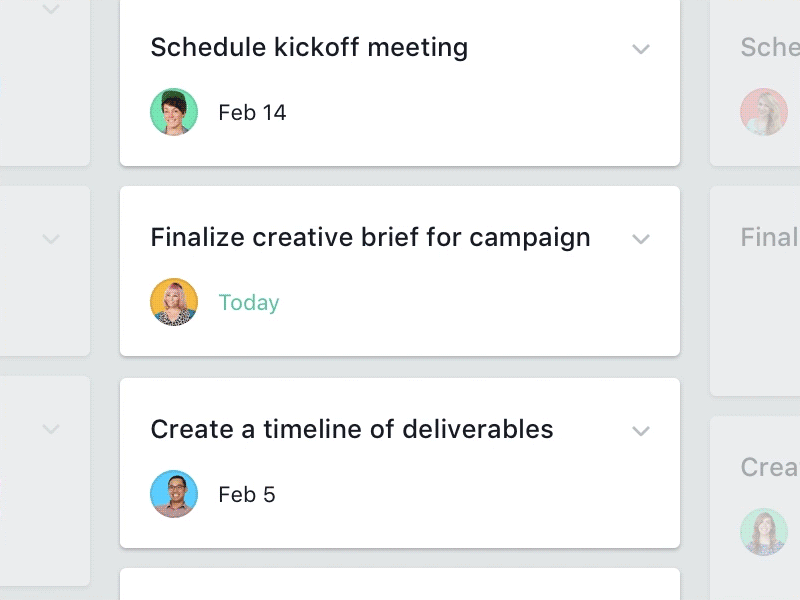The width and height of the screenshot is (800, 600).
Task: Select the partial card starting with Sche in right column
Action: pos(768,47)
